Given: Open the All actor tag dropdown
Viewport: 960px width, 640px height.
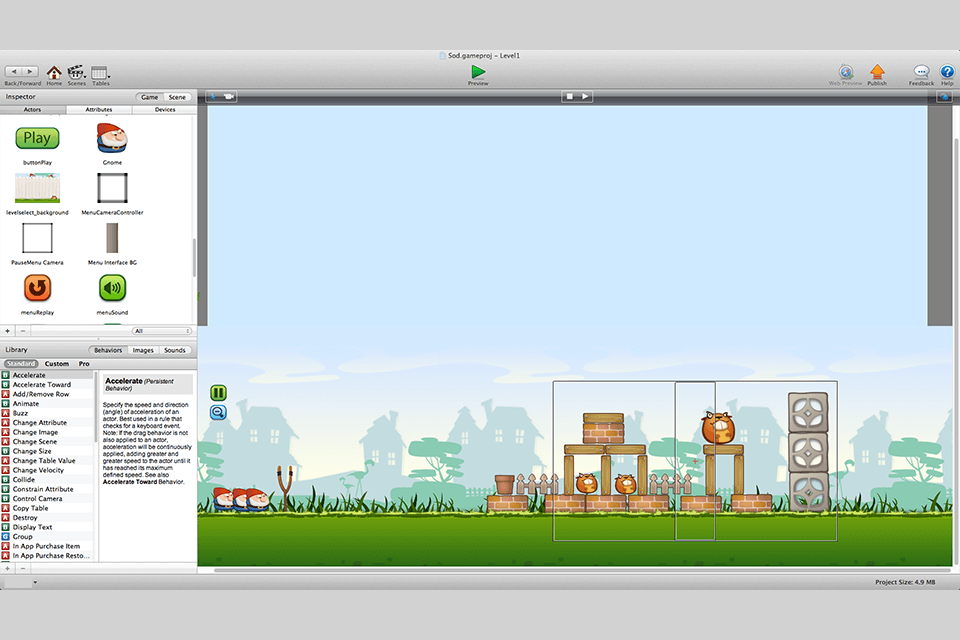Looking at the screenshot, I should click(161, 330).
